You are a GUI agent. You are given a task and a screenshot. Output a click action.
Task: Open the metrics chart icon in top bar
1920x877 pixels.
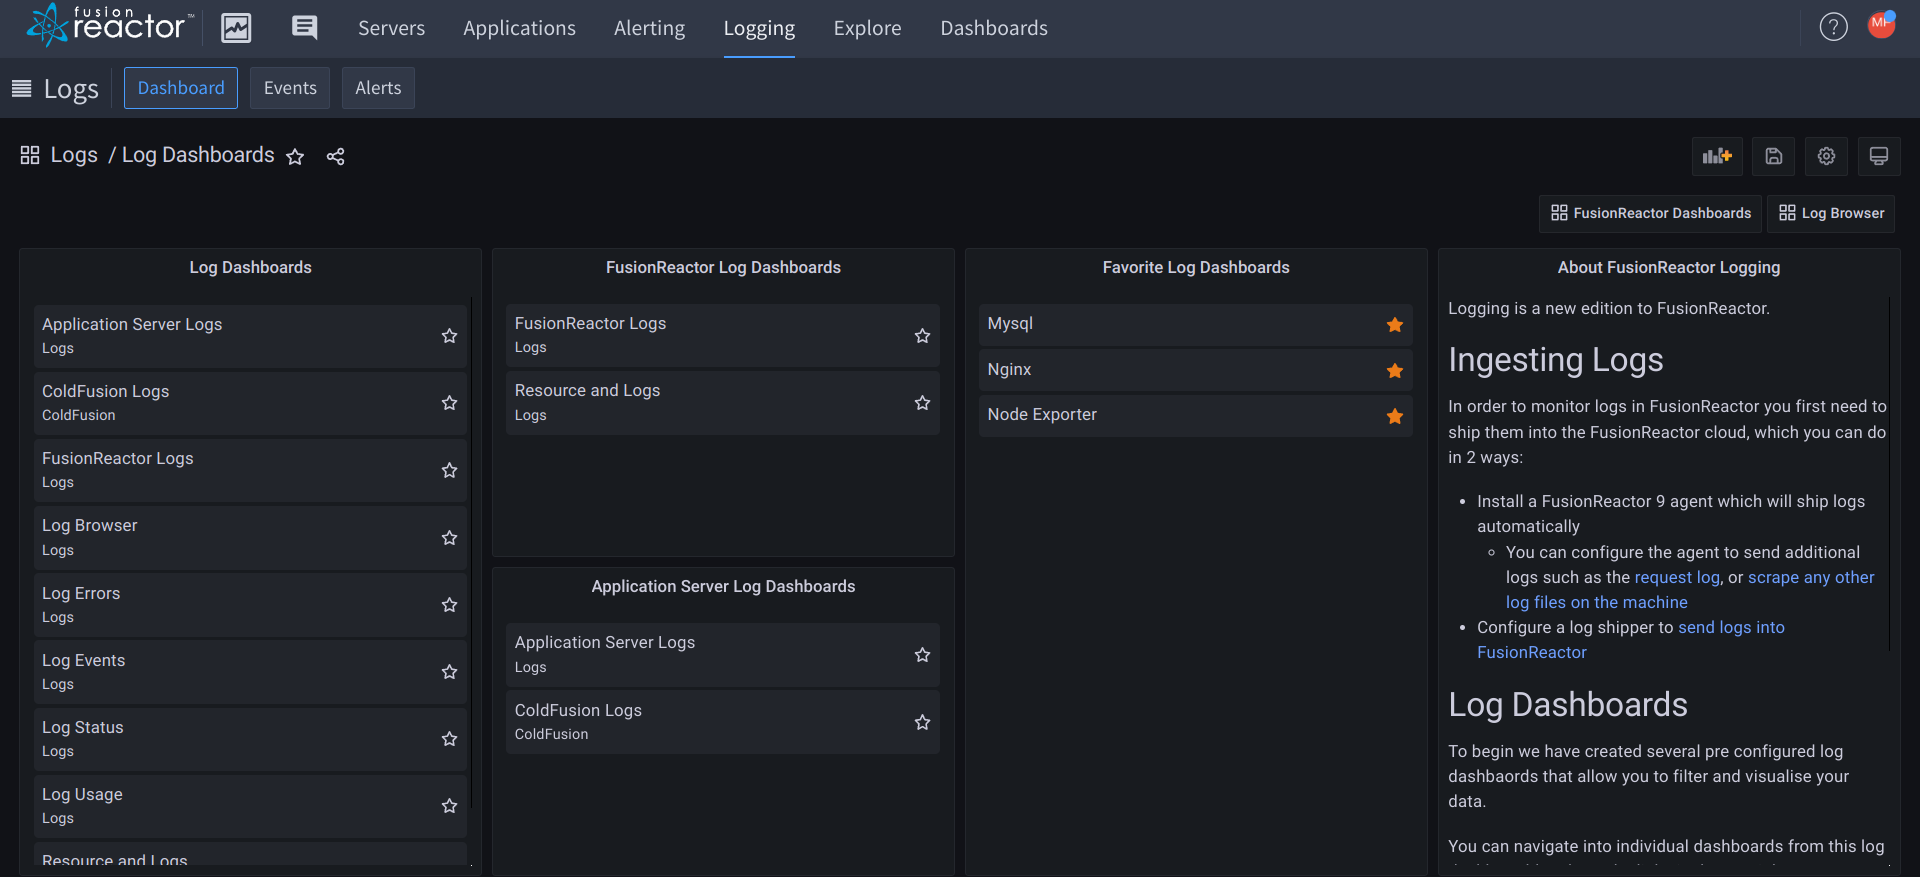pyautogui.click(x=236, y=28)
